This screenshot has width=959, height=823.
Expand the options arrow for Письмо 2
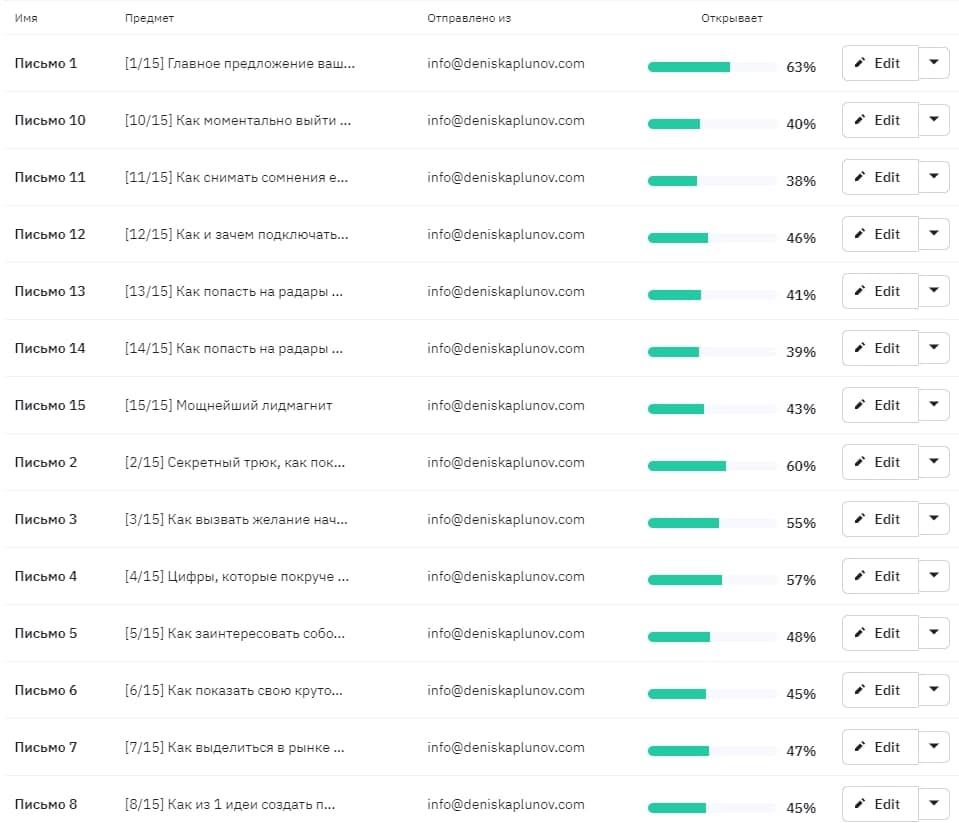click(934, 461)
